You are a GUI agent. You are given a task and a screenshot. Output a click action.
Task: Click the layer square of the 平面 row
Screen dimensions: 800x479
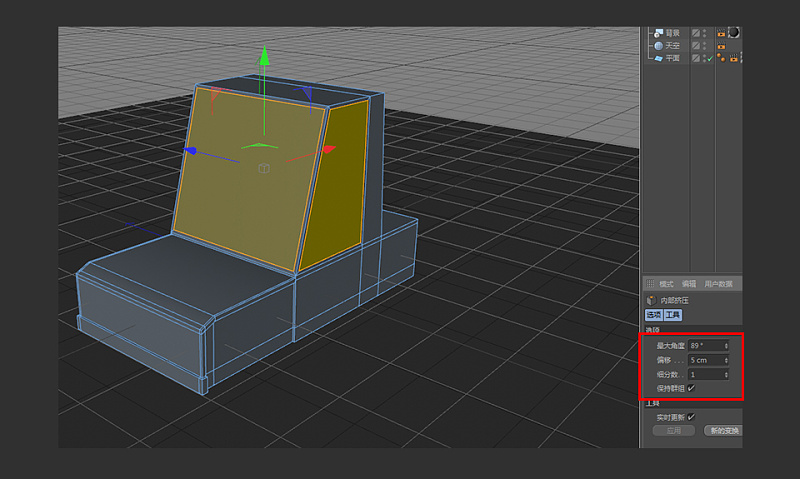tap(696, 58)
